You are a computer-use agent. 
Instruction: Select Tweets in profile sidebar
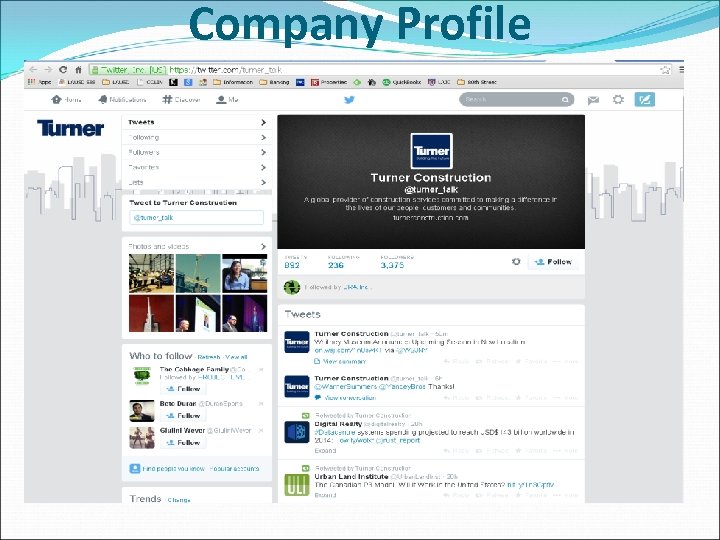[197, 122]
